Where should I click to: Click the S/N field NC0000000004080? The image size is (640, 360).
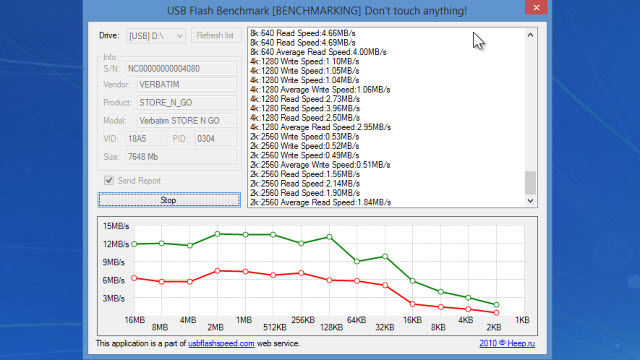point(181,69)
